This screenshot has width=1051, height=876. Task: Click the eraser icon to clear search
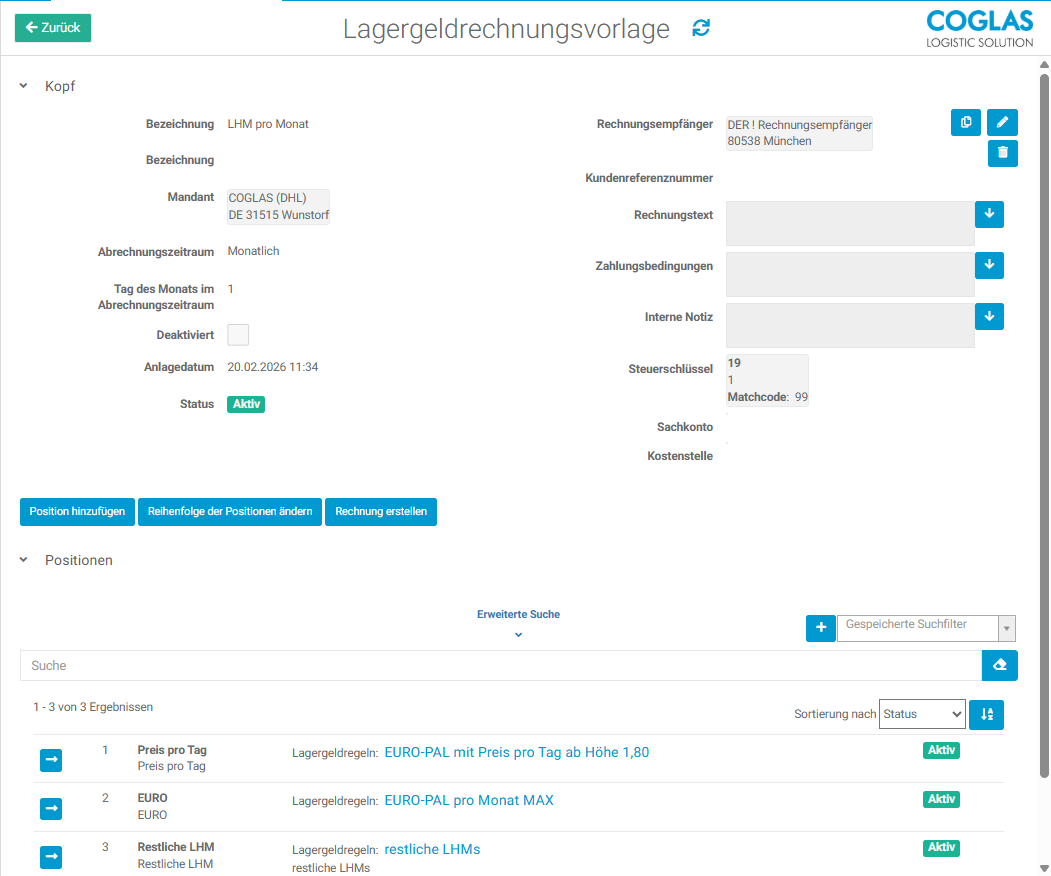click(999, 666)
